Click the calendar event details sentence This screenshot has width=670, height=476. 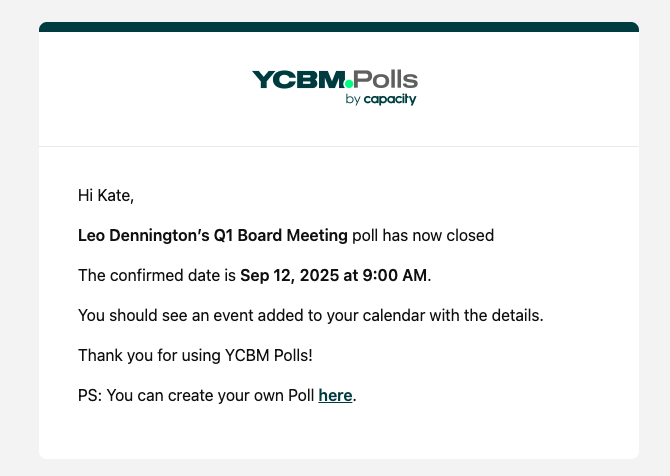click(x=310, y=315)
